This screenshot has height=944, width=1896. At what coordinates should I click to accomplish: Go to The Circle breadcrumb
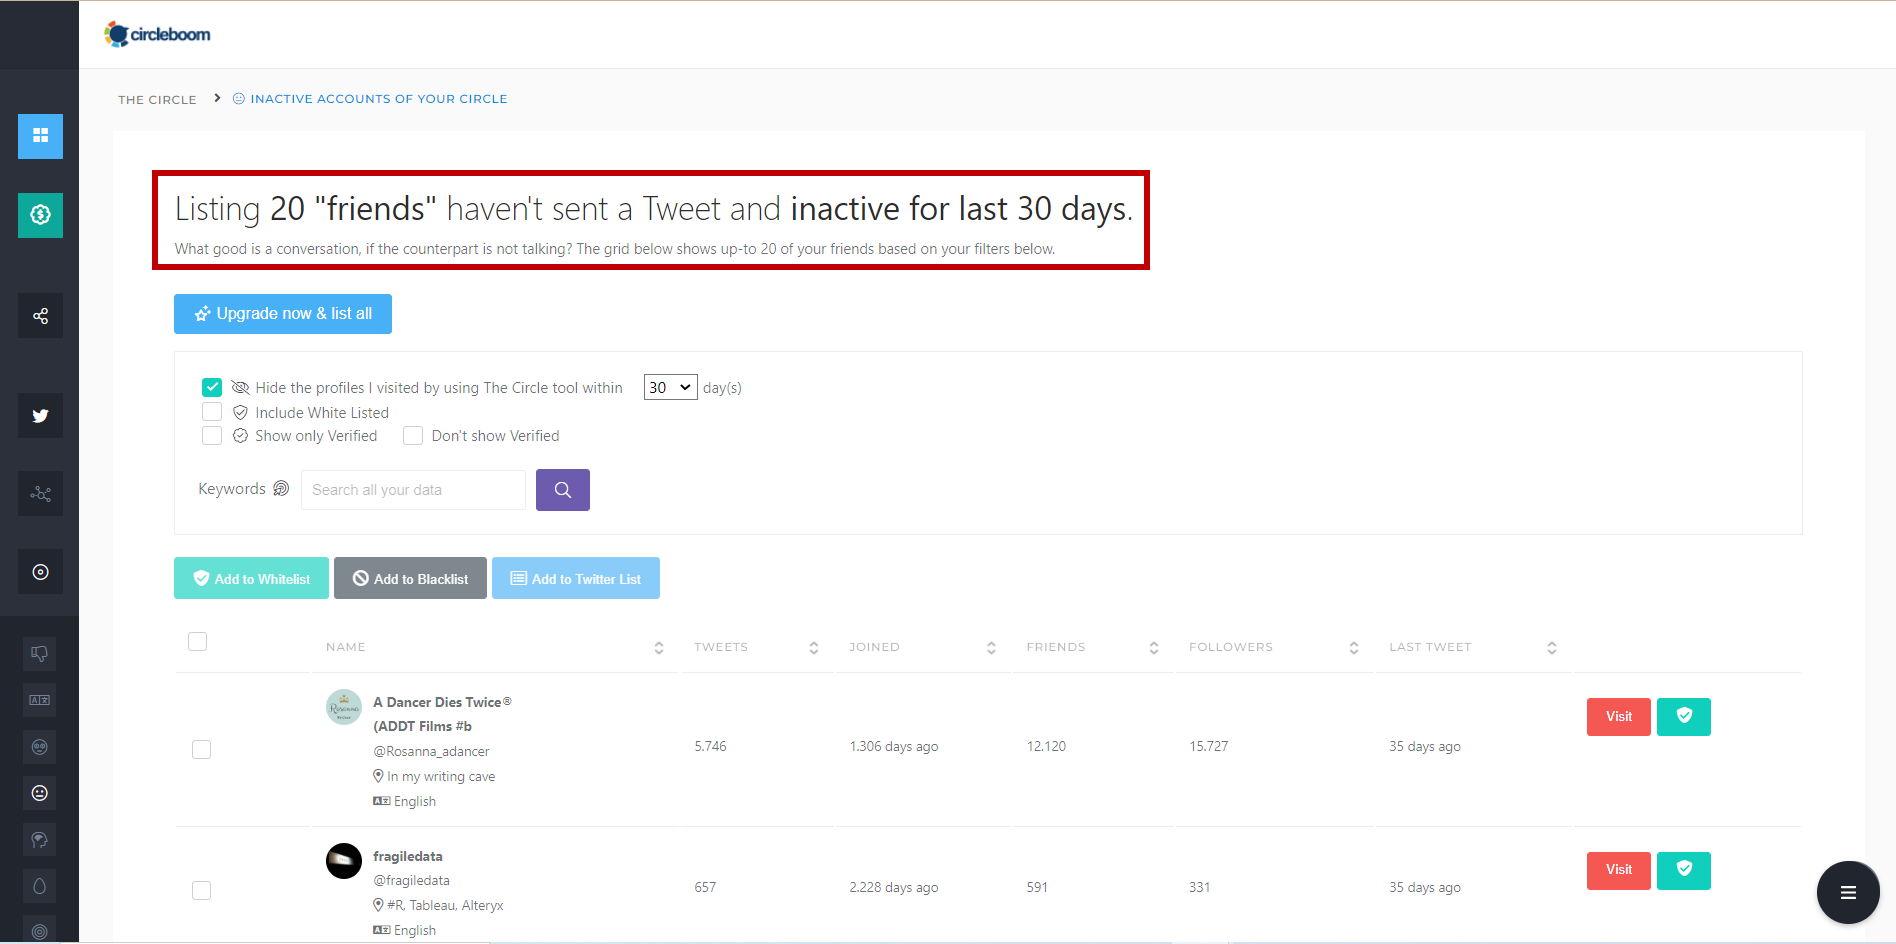pos(157,100)
